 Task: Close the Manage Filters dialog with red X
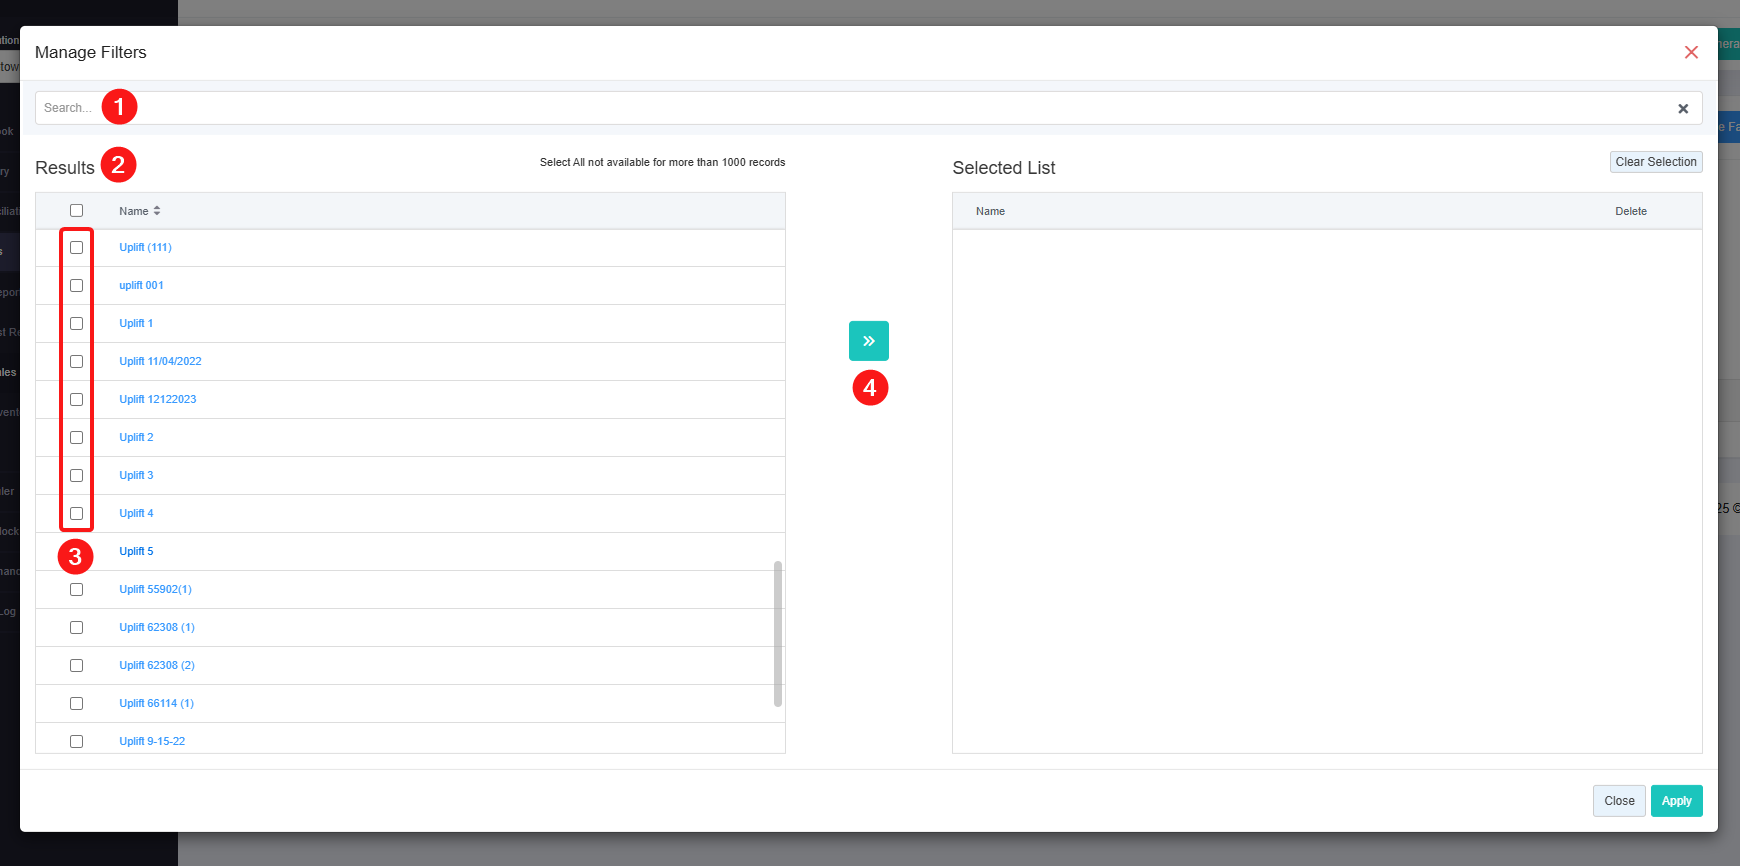[x=1690, y=52]
